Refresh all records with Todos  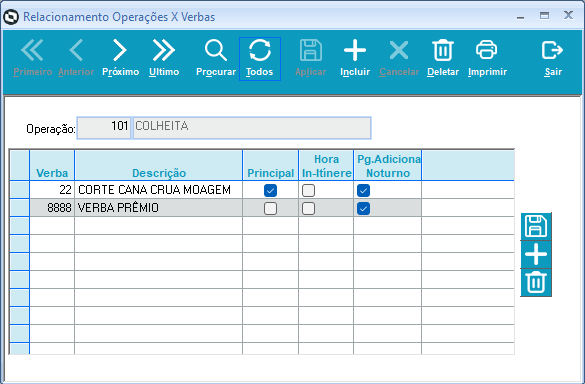tap(260, 59)
